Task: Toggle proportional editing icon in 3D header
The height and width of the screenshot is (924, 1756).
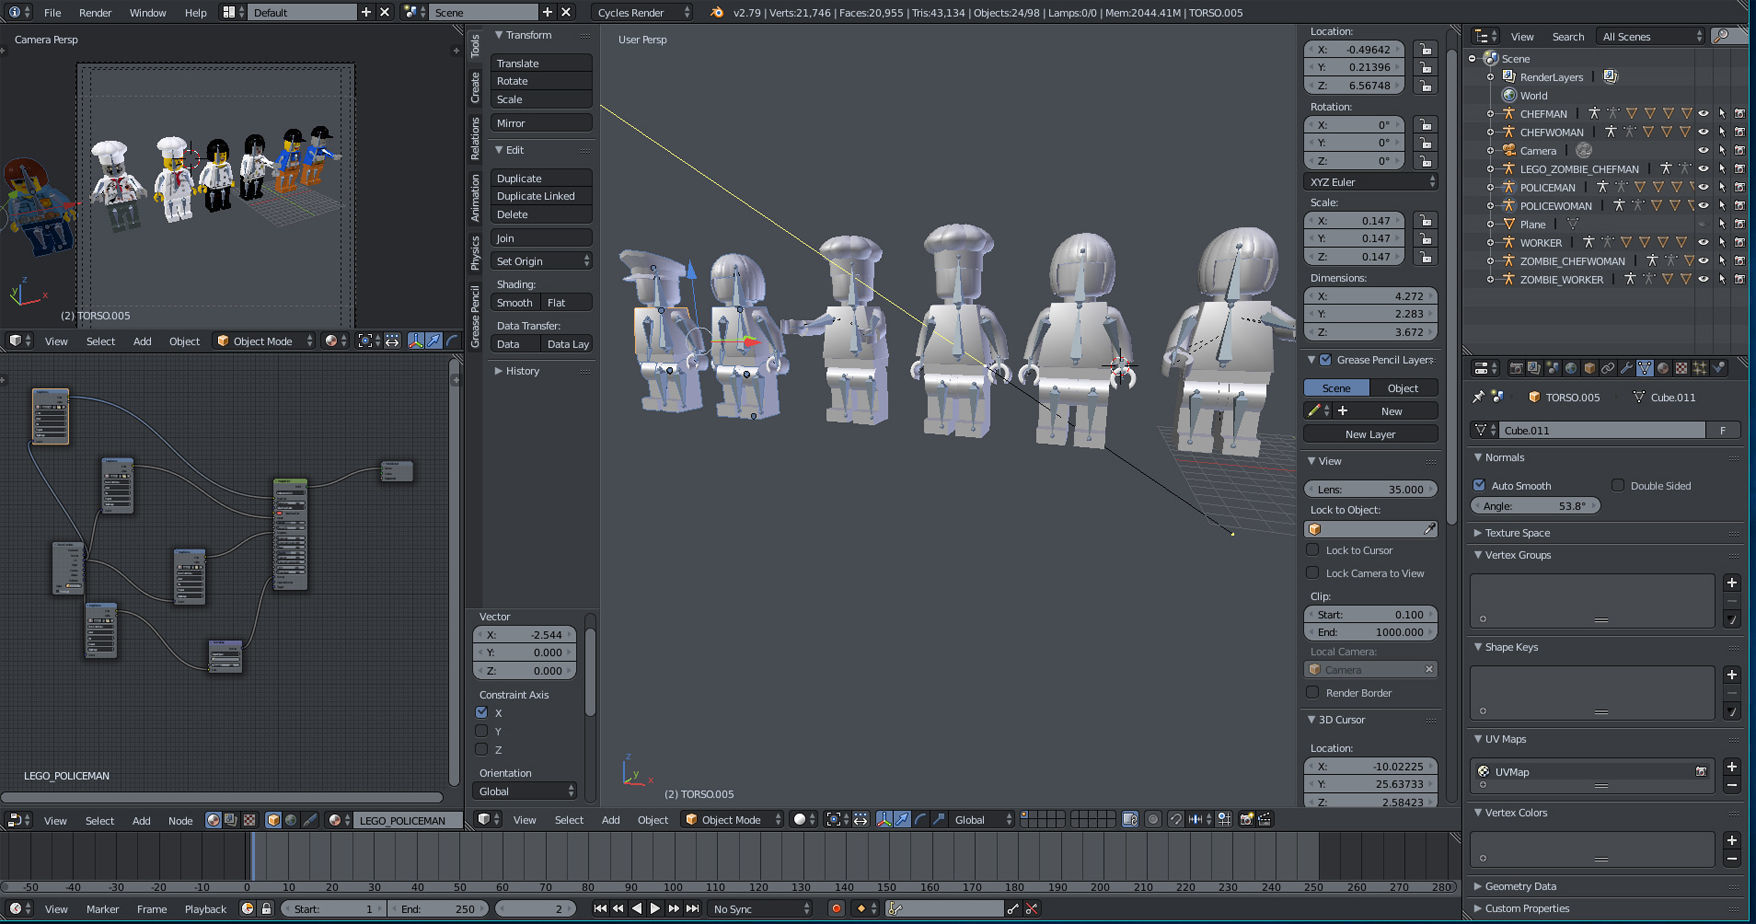Action: pos(1153,819)
